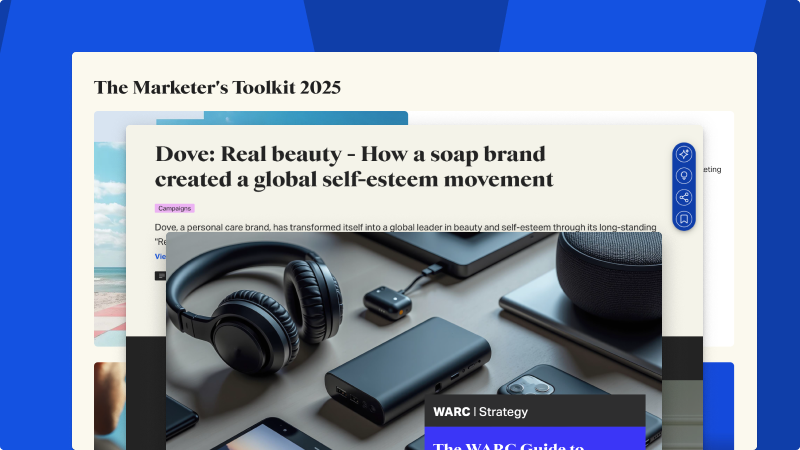Open the beach sky thumbnail image
800x450 pixels.
tap(110, 229)
